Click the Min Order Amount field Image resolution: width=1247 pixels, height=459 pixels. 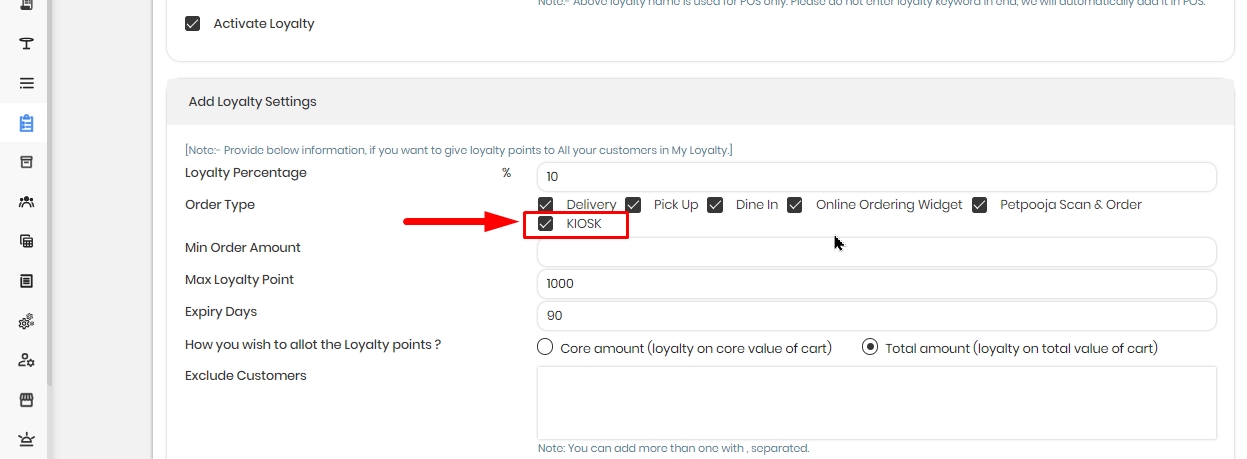pos(877,252)
